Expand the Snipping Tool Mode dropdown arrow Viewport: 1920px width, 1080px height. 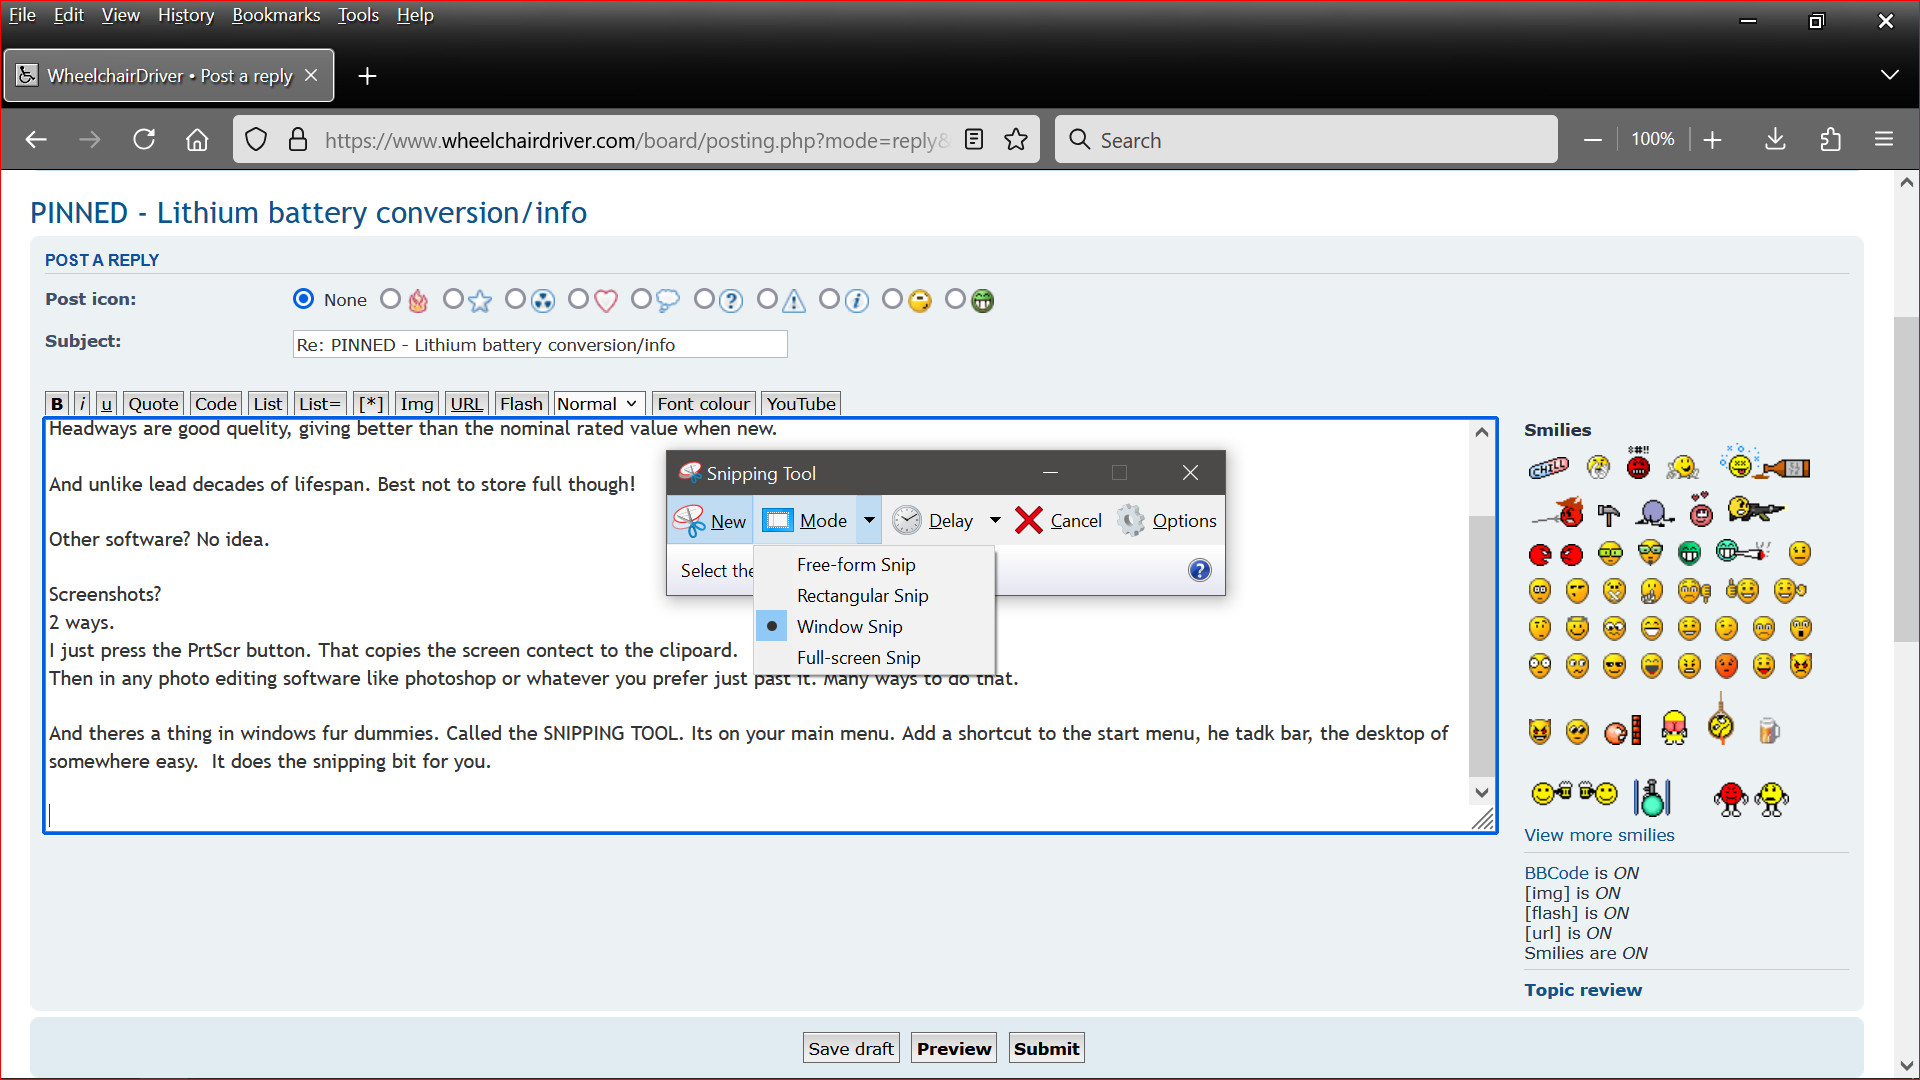click(869, 520)
